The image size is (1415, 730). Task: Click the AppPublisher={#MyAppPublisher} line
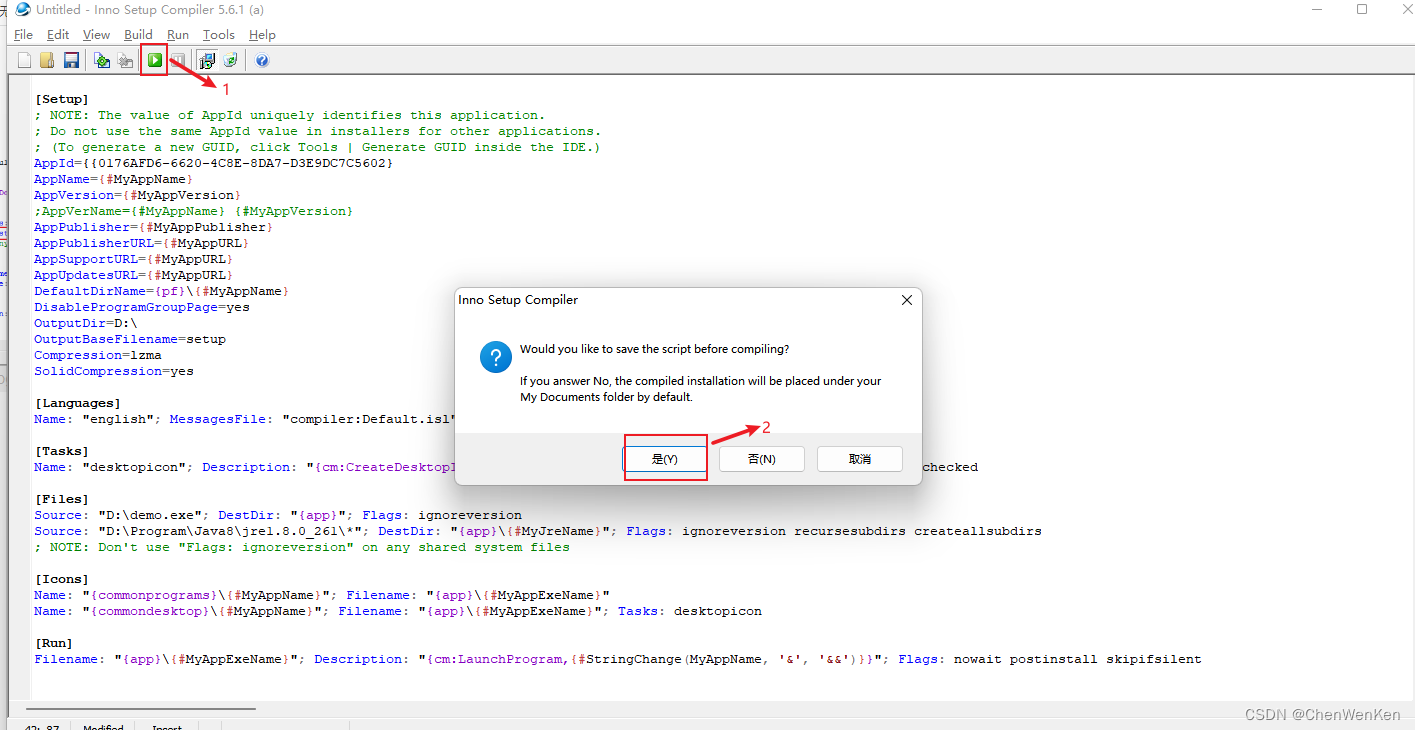click(x=154, y=227)
